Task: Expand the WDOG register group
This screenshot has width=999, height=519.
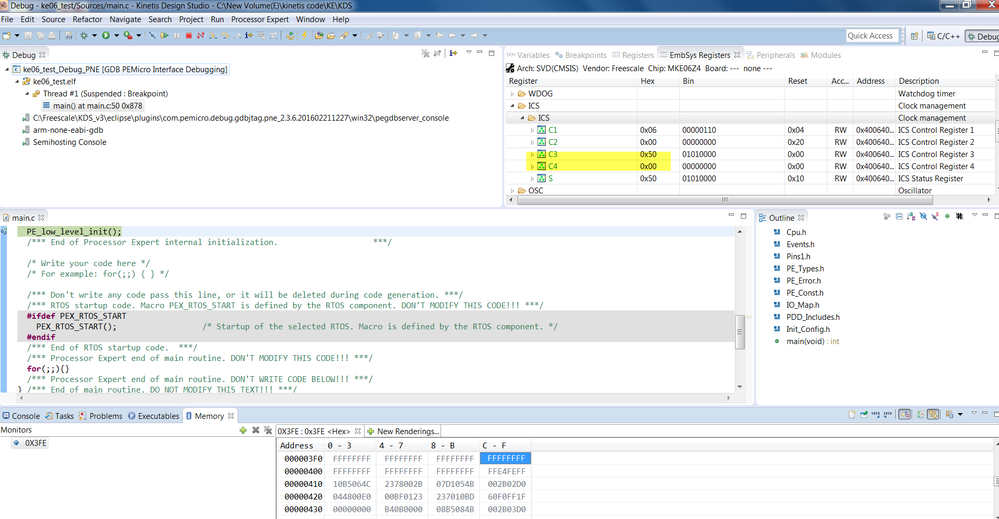Action: [512, 94]
